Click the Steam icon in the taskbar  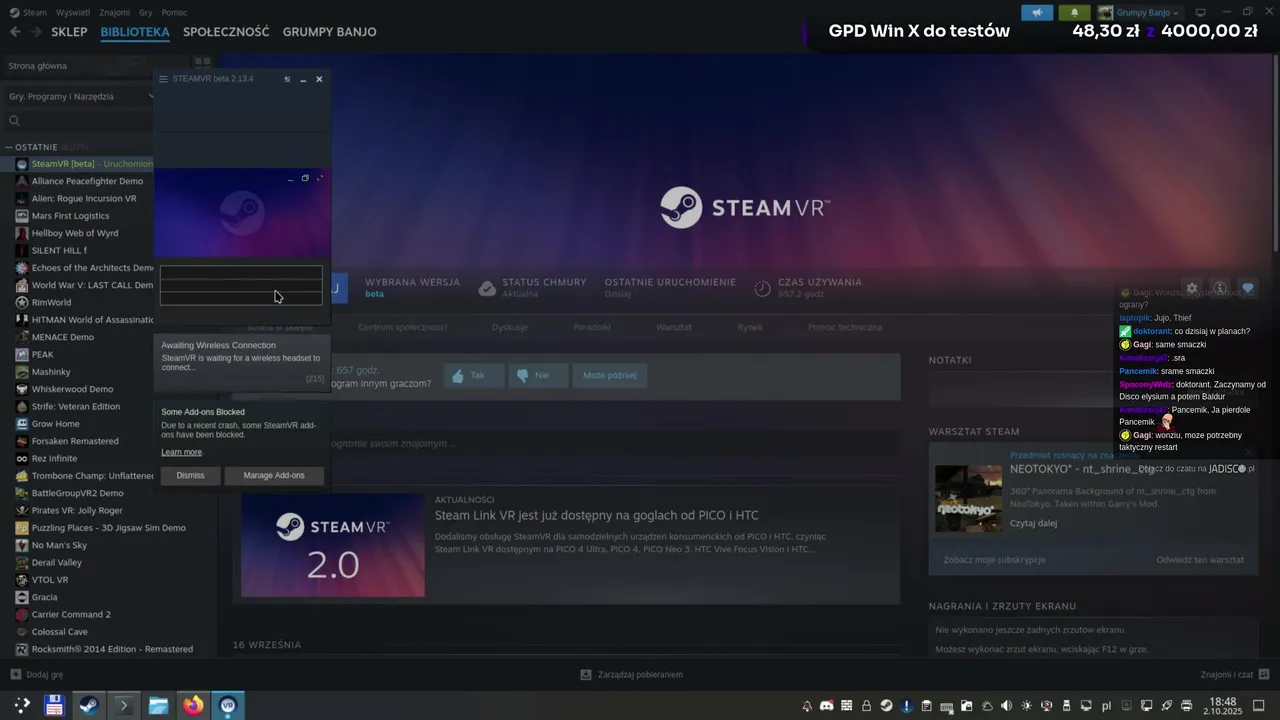coord(89,705)
